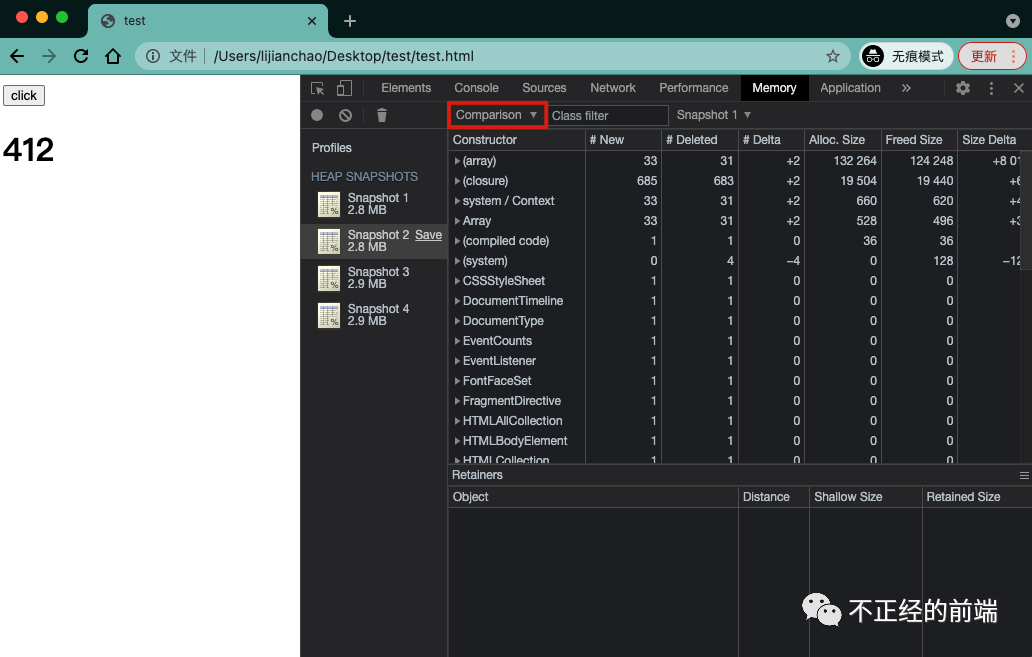The width and height of the screenshot is (1032, 657).
Task: Expand the DocumentTimeline row
Action: click(457, 301)
